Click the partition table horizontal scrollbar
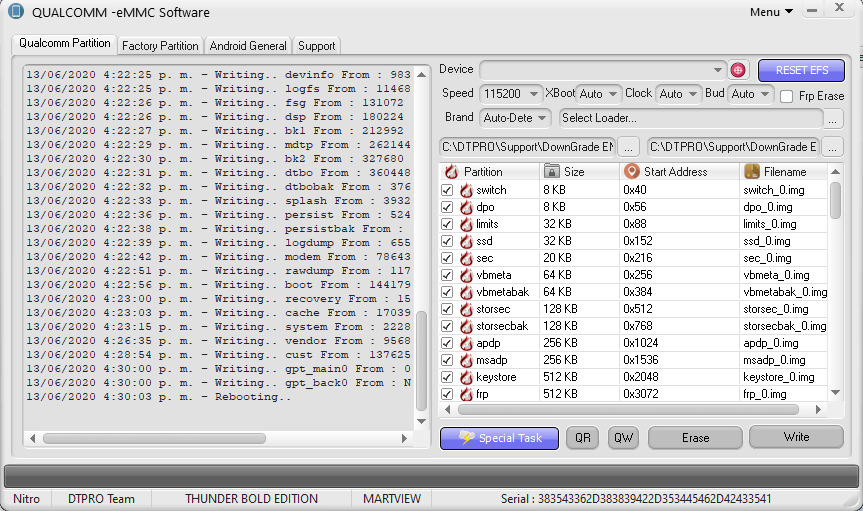Viewport: 863px width, 511px height. pos(628,410)
